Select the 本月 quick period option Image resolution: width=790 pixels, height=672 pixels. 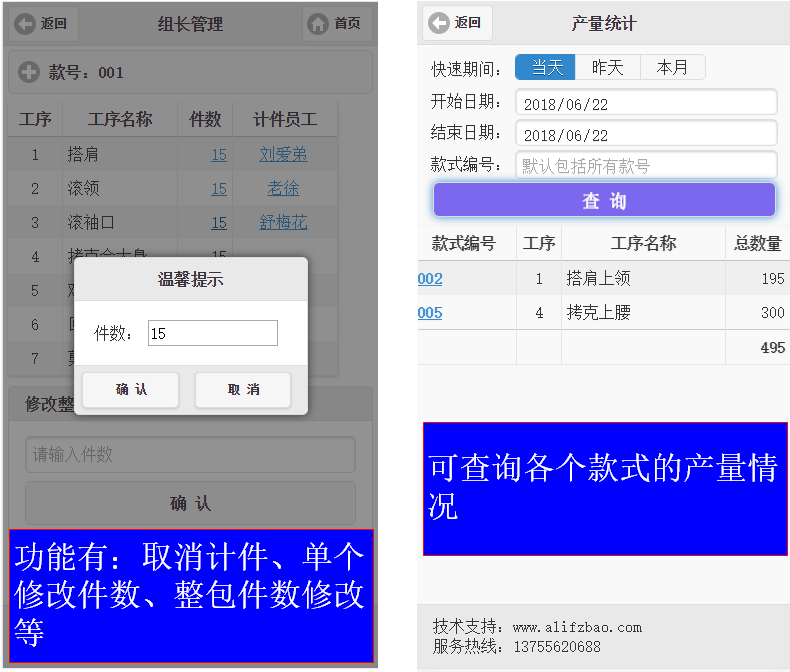672,67
